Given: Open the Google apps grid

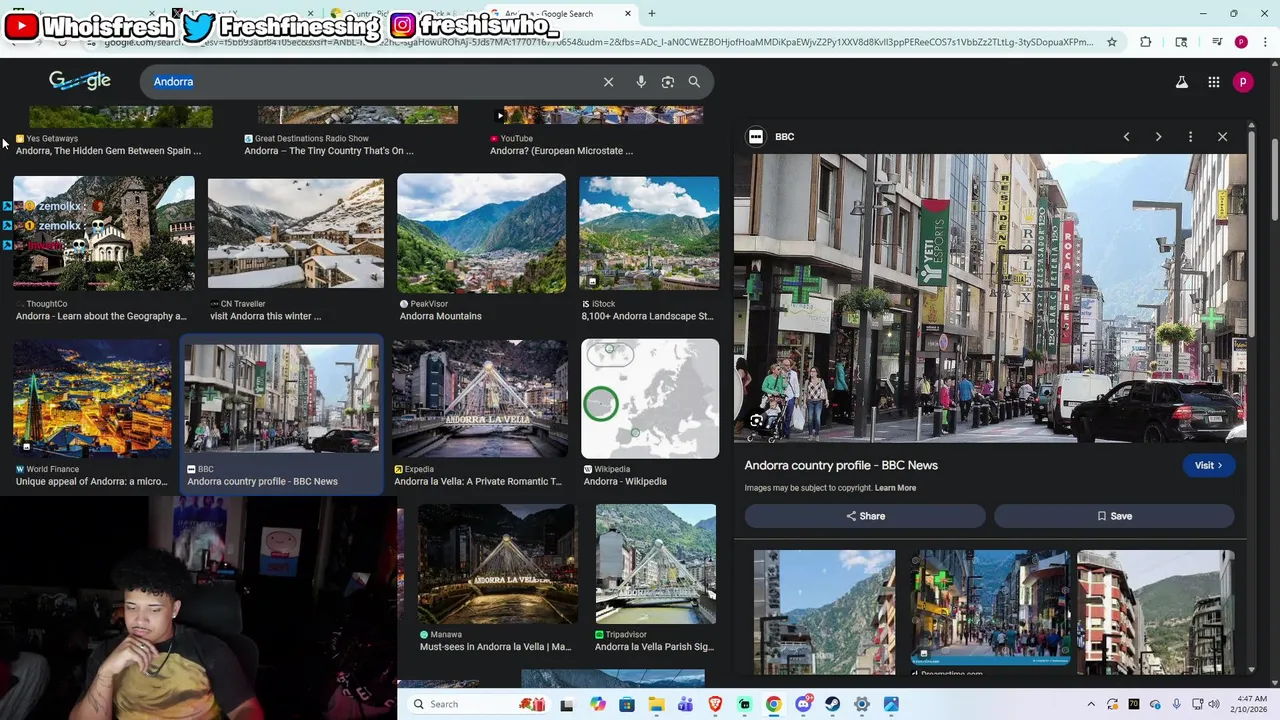Looking at the screenshot, I should [1214, 82].
